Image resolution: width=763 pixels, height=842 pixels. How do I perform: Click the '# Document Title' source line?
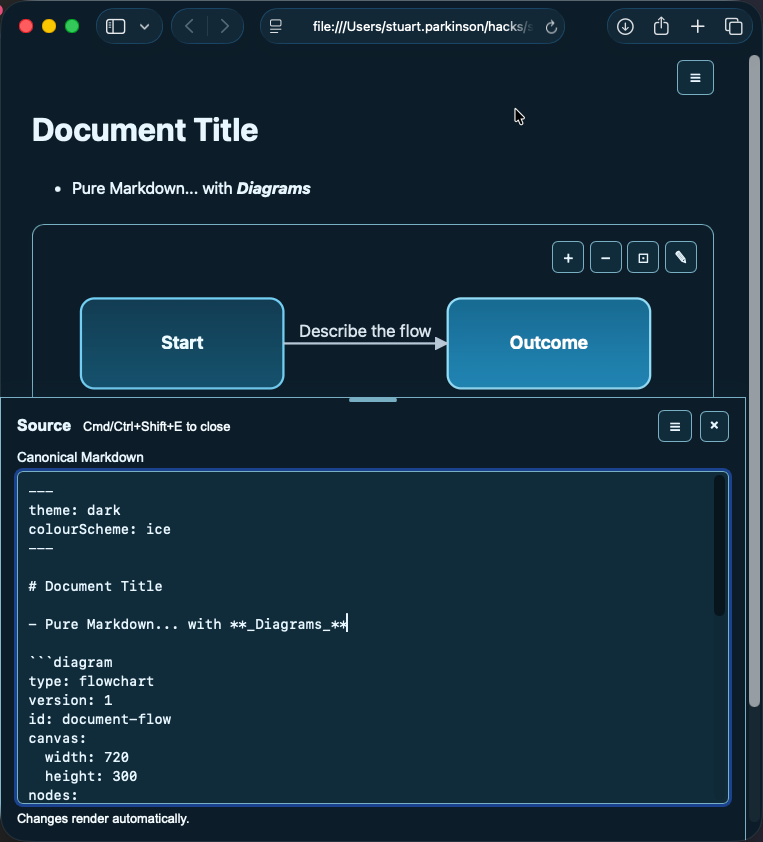point(96,586)
